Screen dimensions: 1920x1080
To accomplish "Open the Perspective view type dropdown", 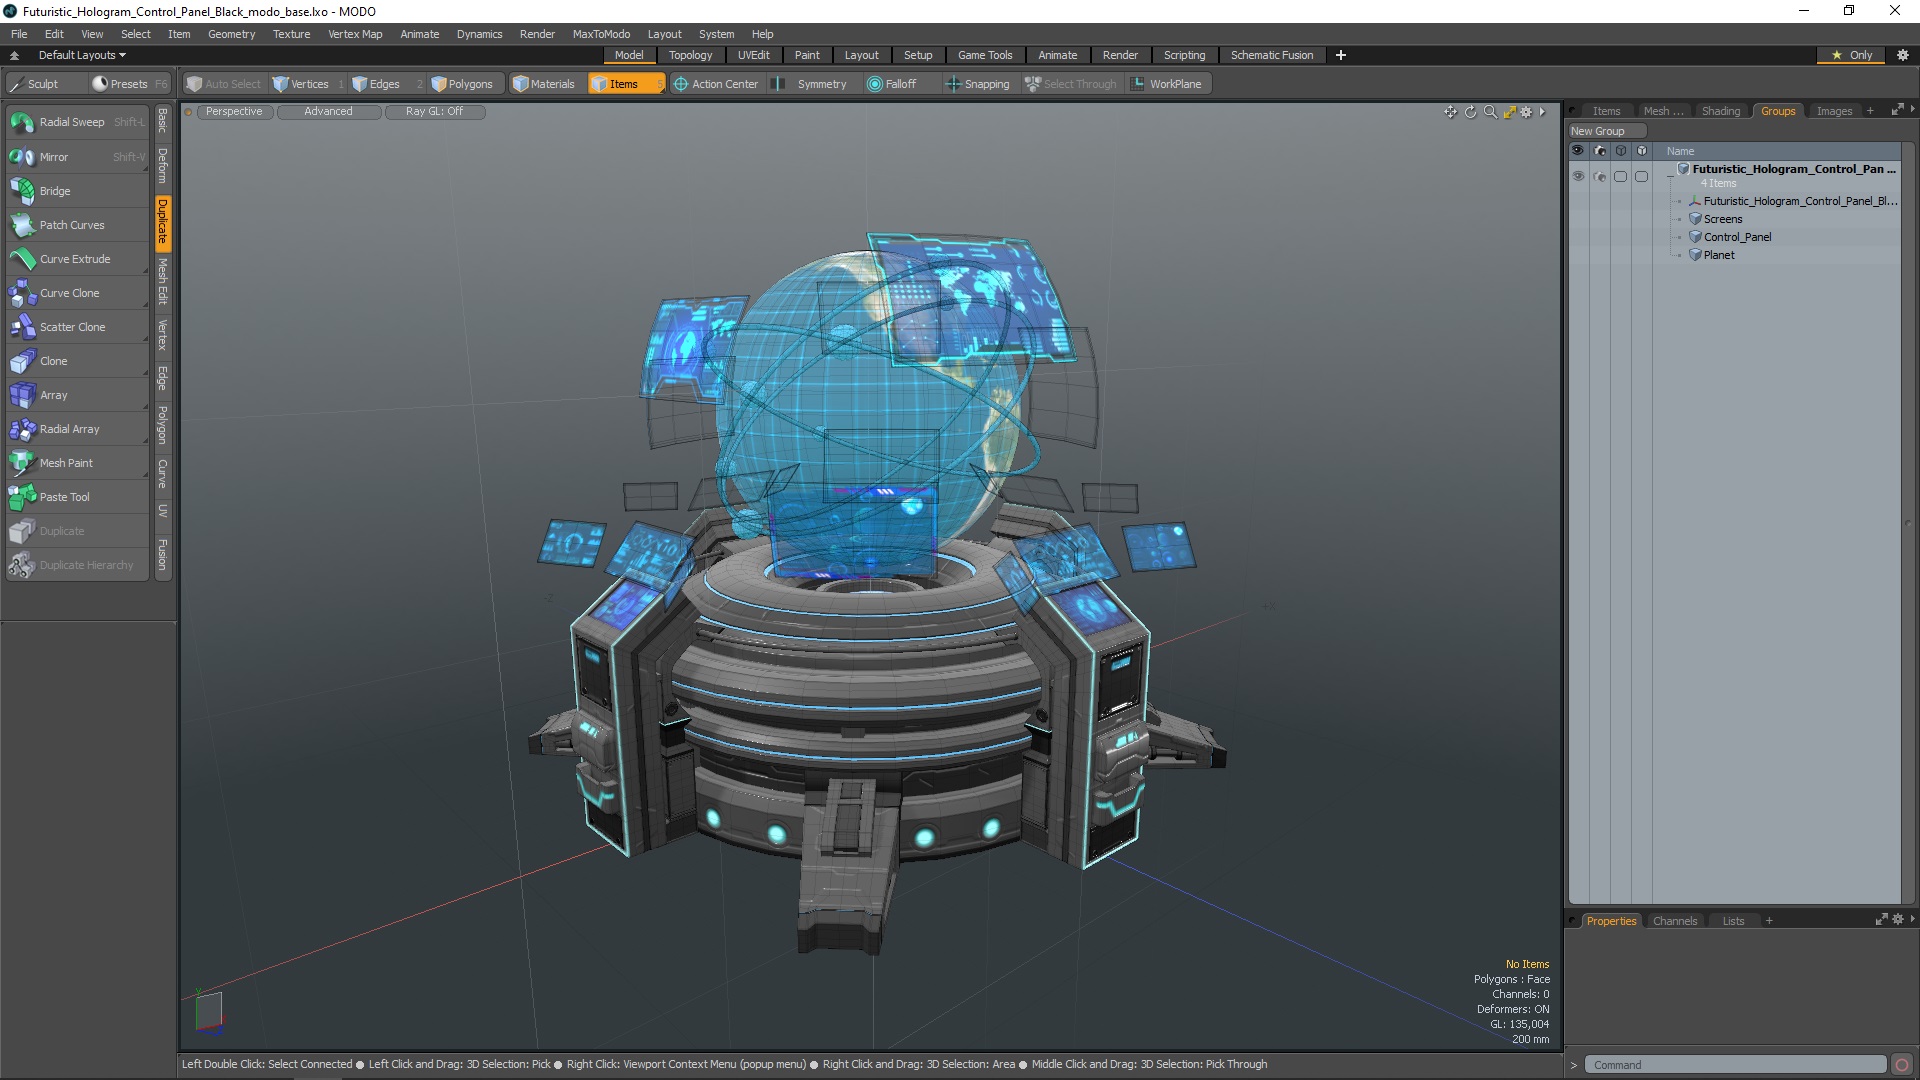I will [234, 112].
